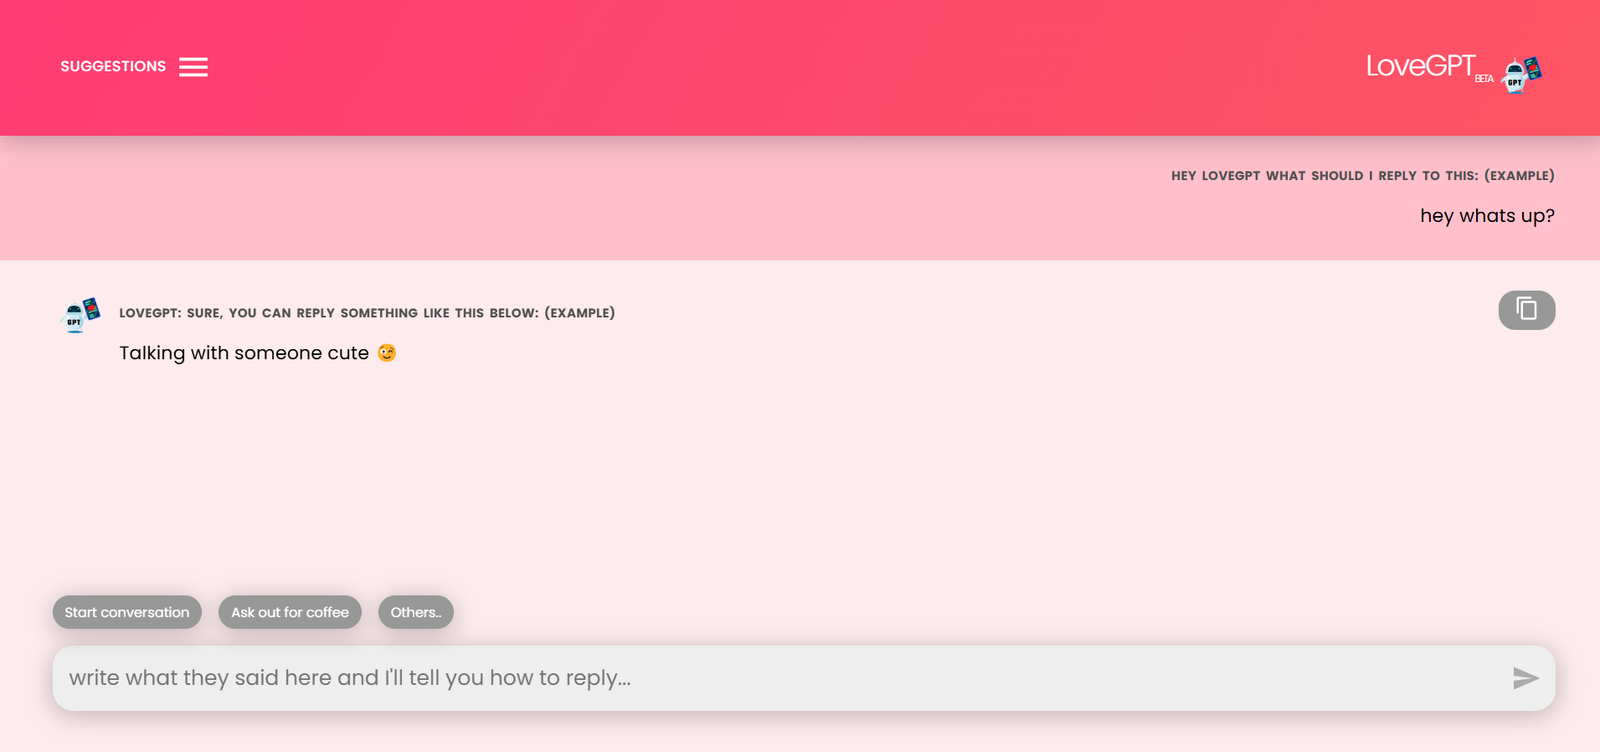Click the LoveGPT avatar beside the reply
Image resolution: width=1600 pixels, height=752 pixels.
pos(81,314)
